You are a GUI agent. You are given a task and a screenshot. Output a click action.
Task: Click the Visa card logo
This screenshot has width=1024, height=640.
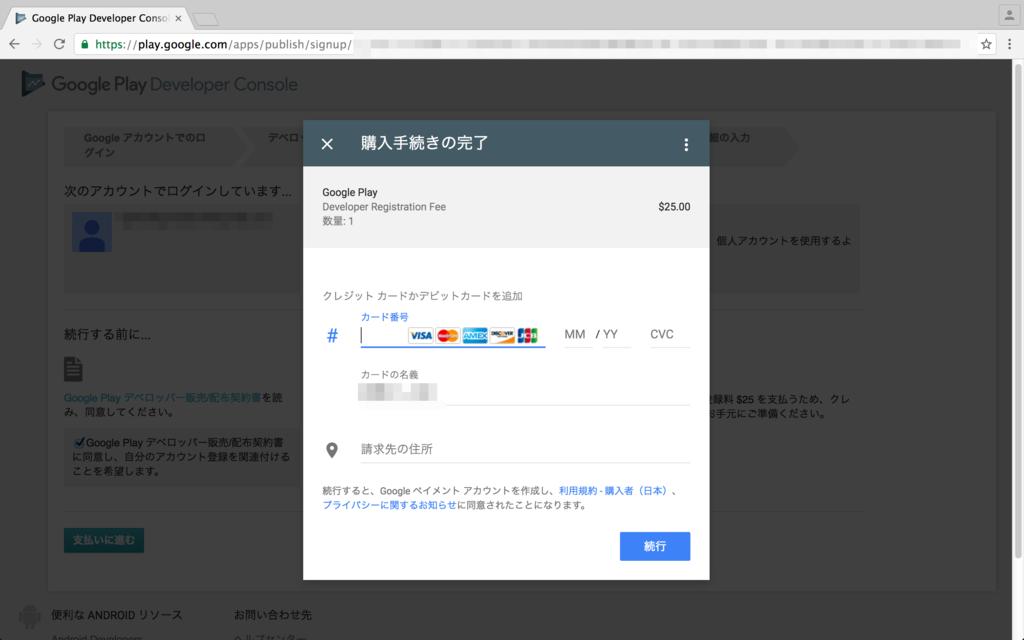coord(421,335)
